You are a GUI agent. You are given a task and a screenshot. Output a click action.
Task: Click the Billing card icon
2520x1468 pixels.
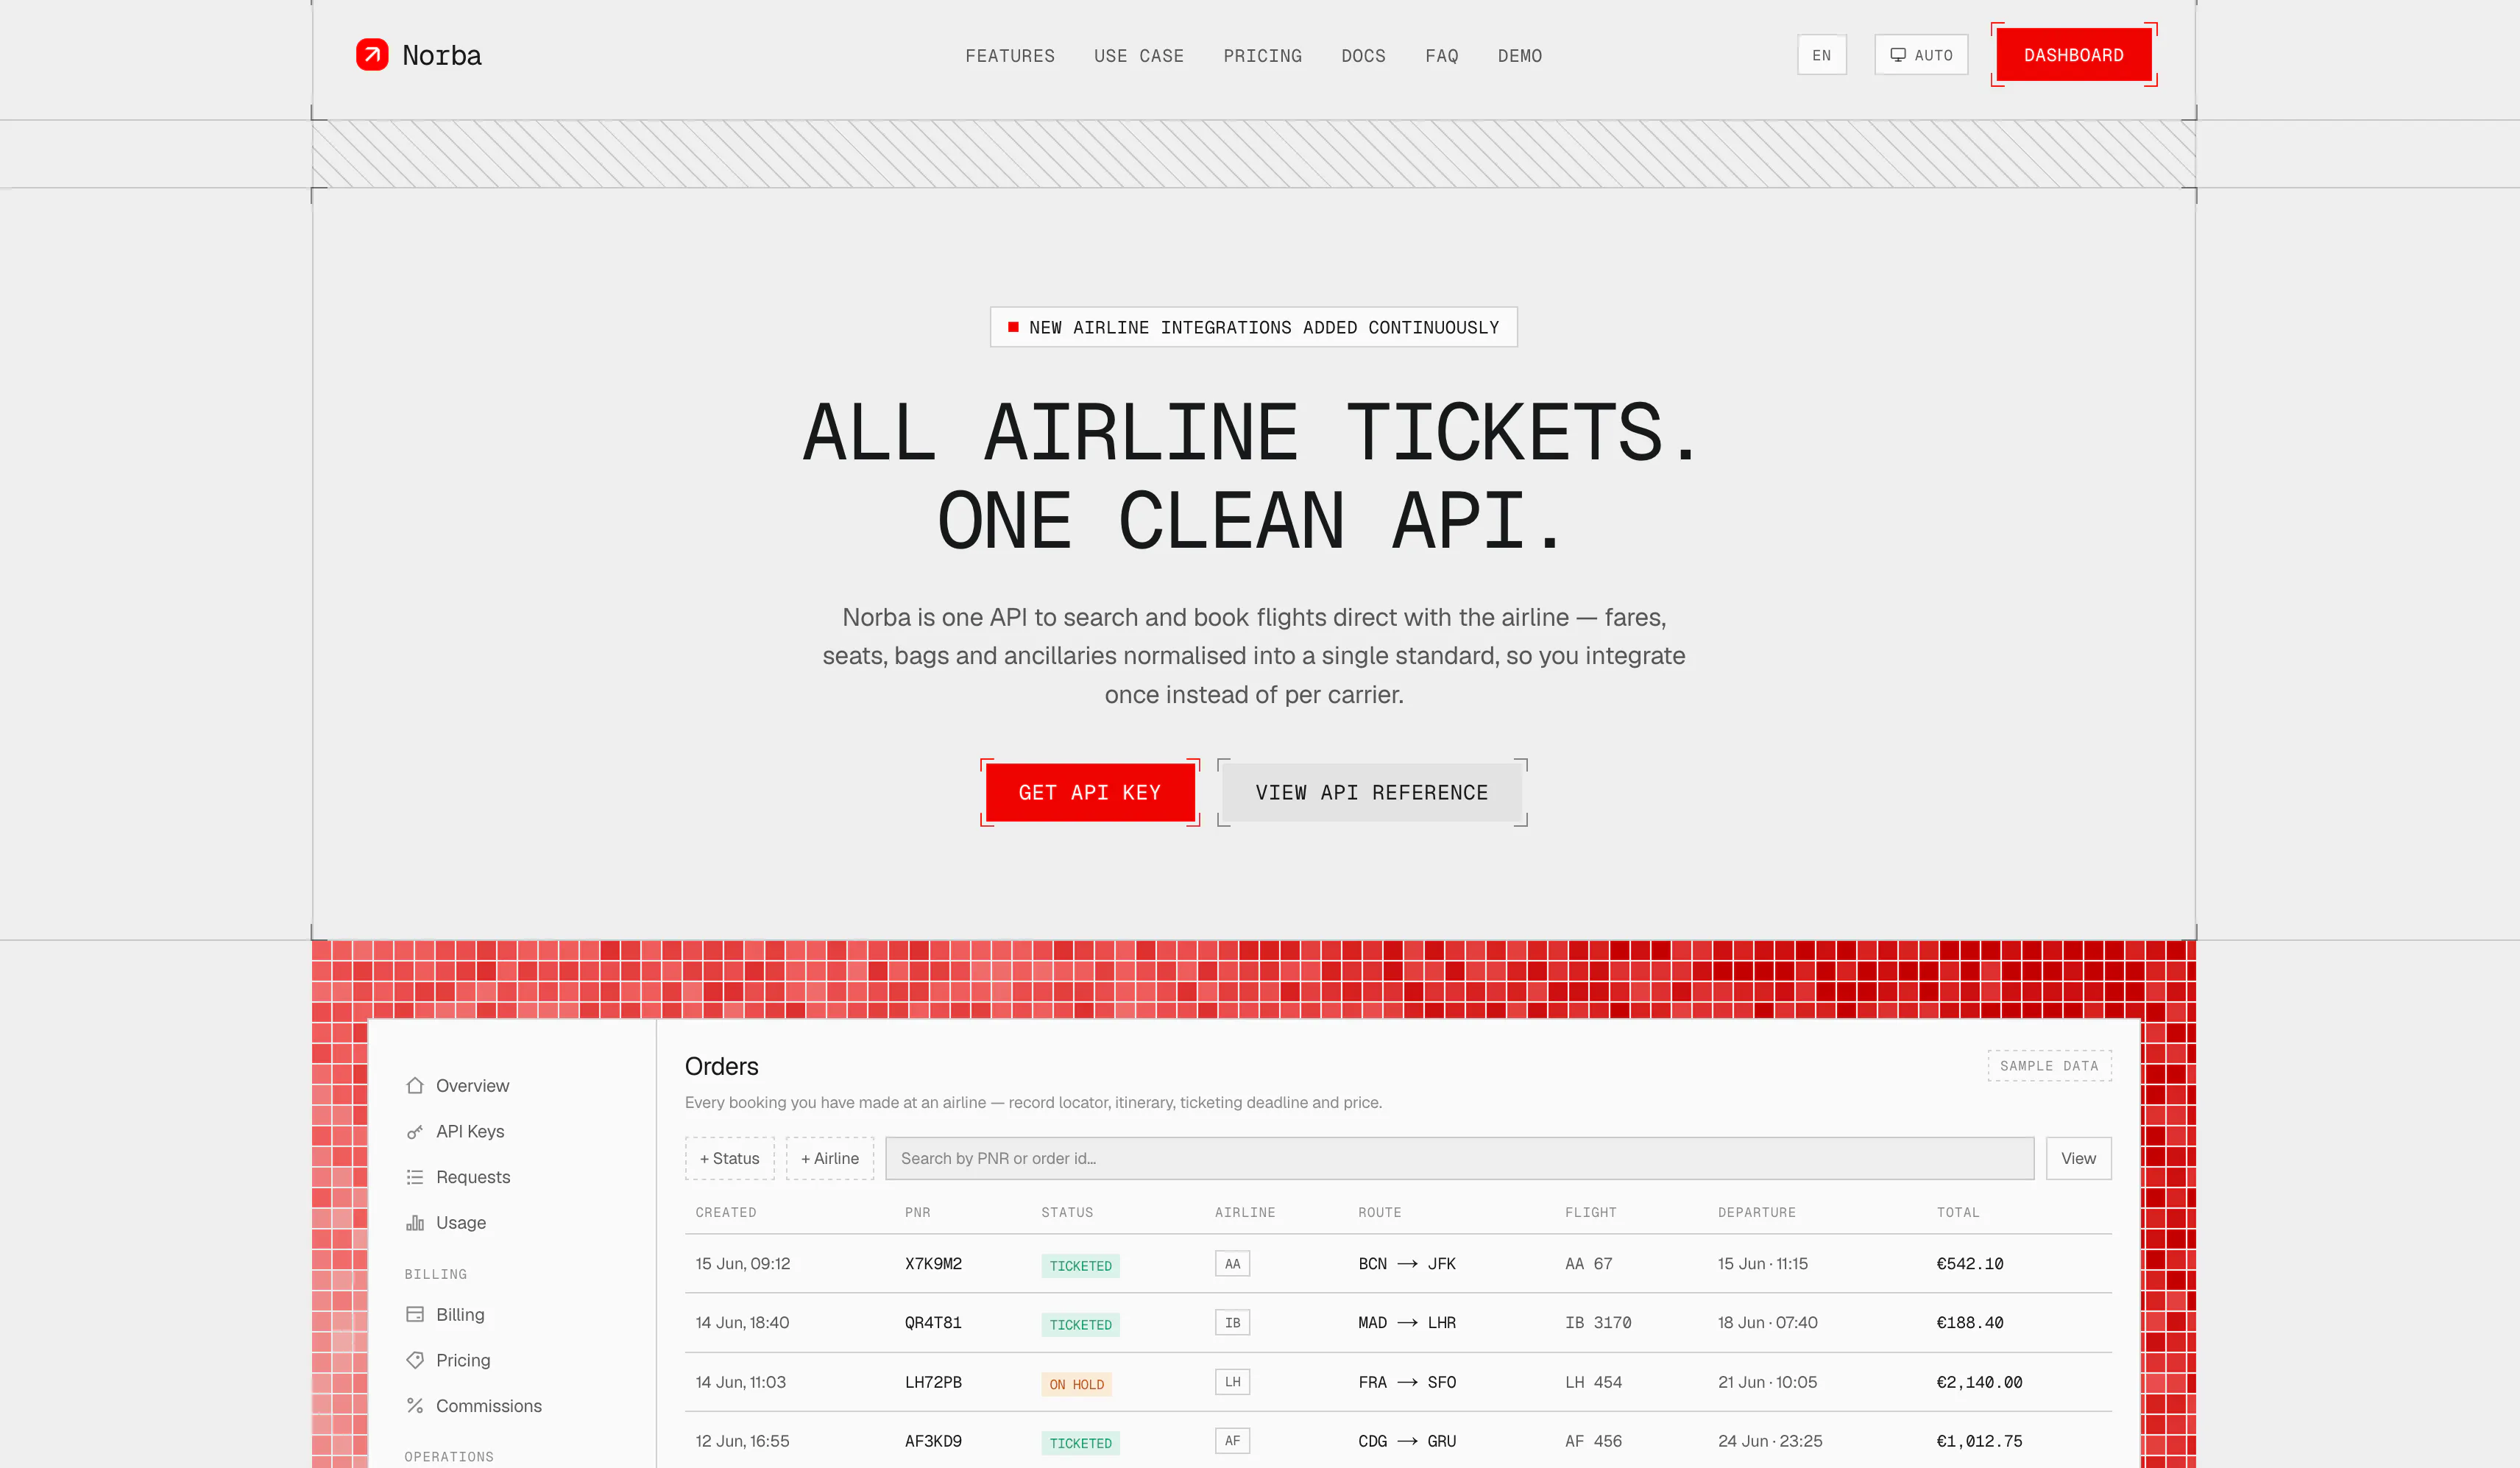(x=415, y=1314)
